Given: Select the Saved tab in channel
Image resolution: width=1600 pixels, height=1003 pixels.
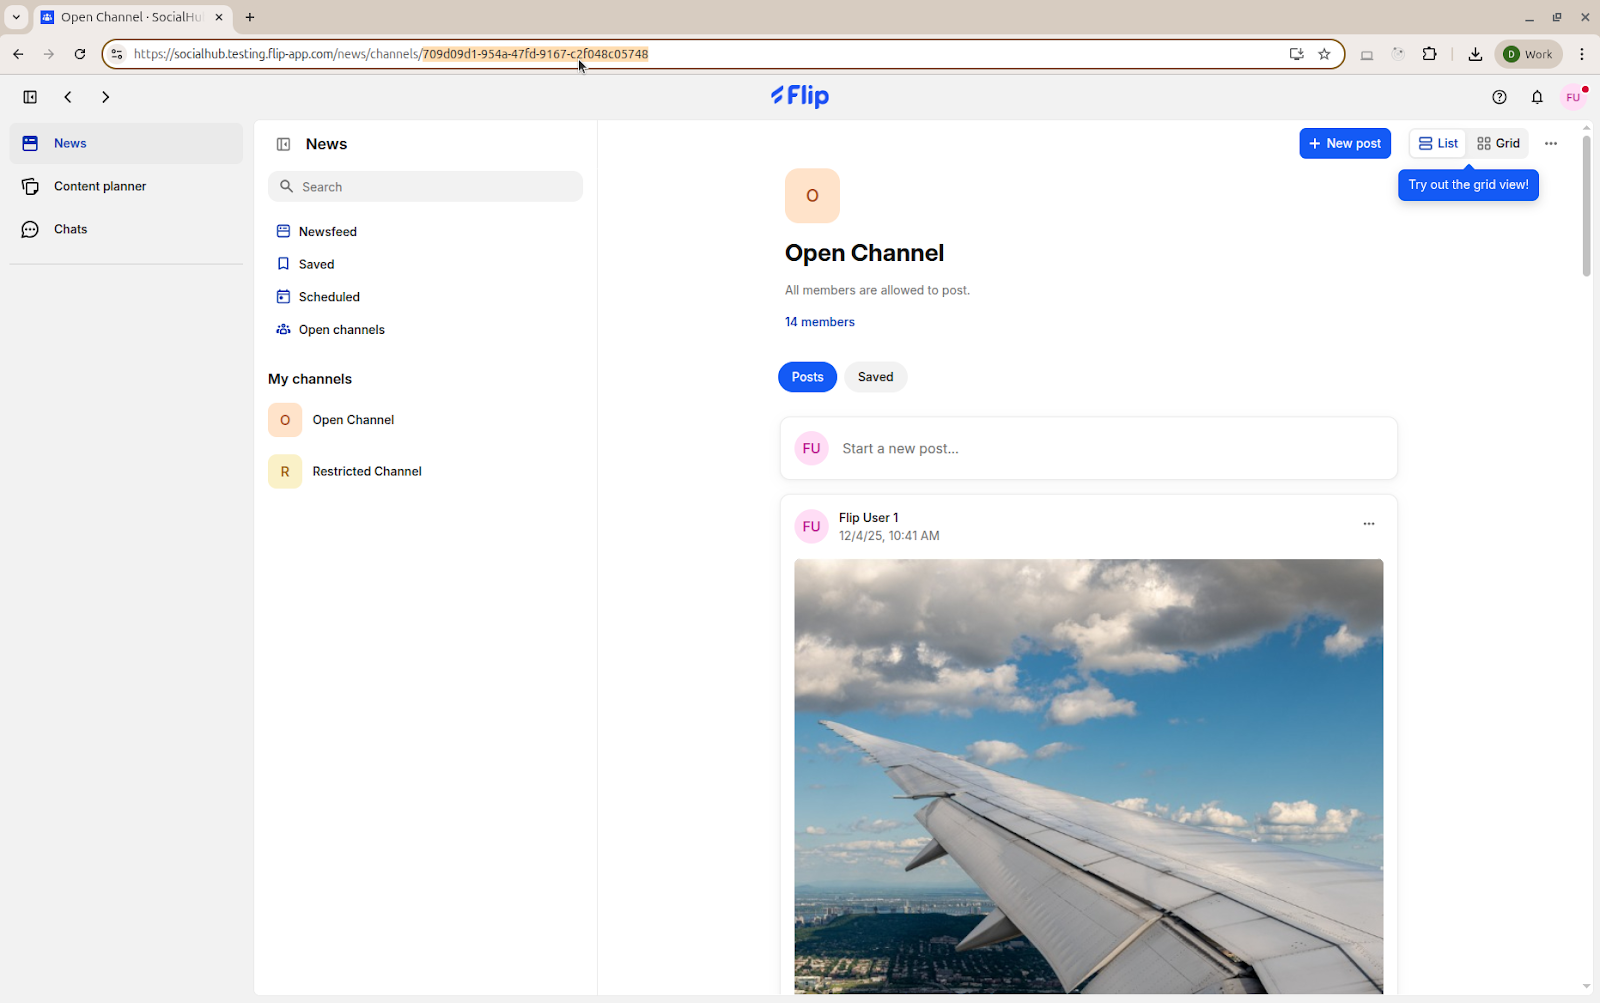Looking at the screenshot, I should [875, 377].
